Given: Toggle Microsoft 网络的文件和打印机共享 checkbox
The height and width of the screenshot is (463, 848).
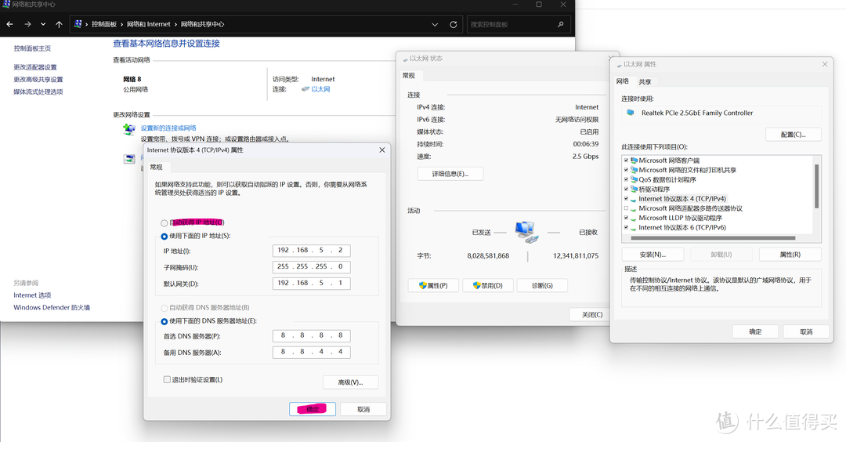Looking at the screenshot, I should 626,170.
